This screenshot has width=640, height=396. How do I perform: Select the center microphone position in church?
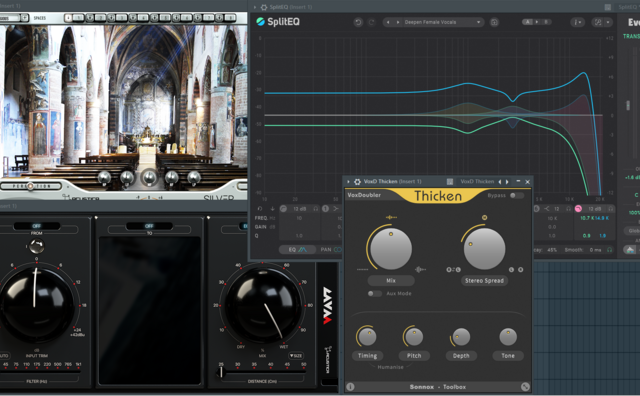click(149, 178)
